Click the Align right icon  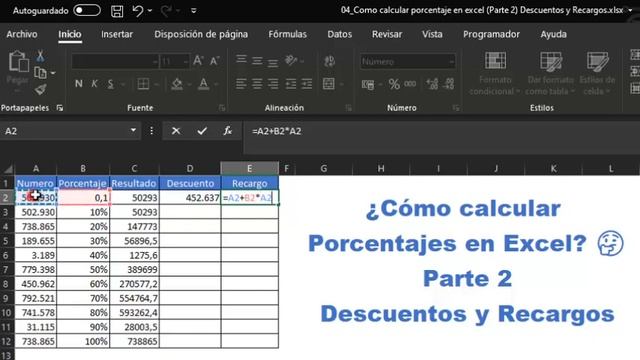click(x=273, y=84)
